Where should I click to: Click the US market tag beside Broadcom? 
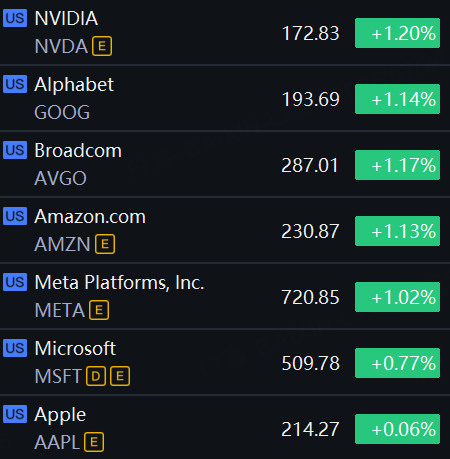(x=15, y=150)
